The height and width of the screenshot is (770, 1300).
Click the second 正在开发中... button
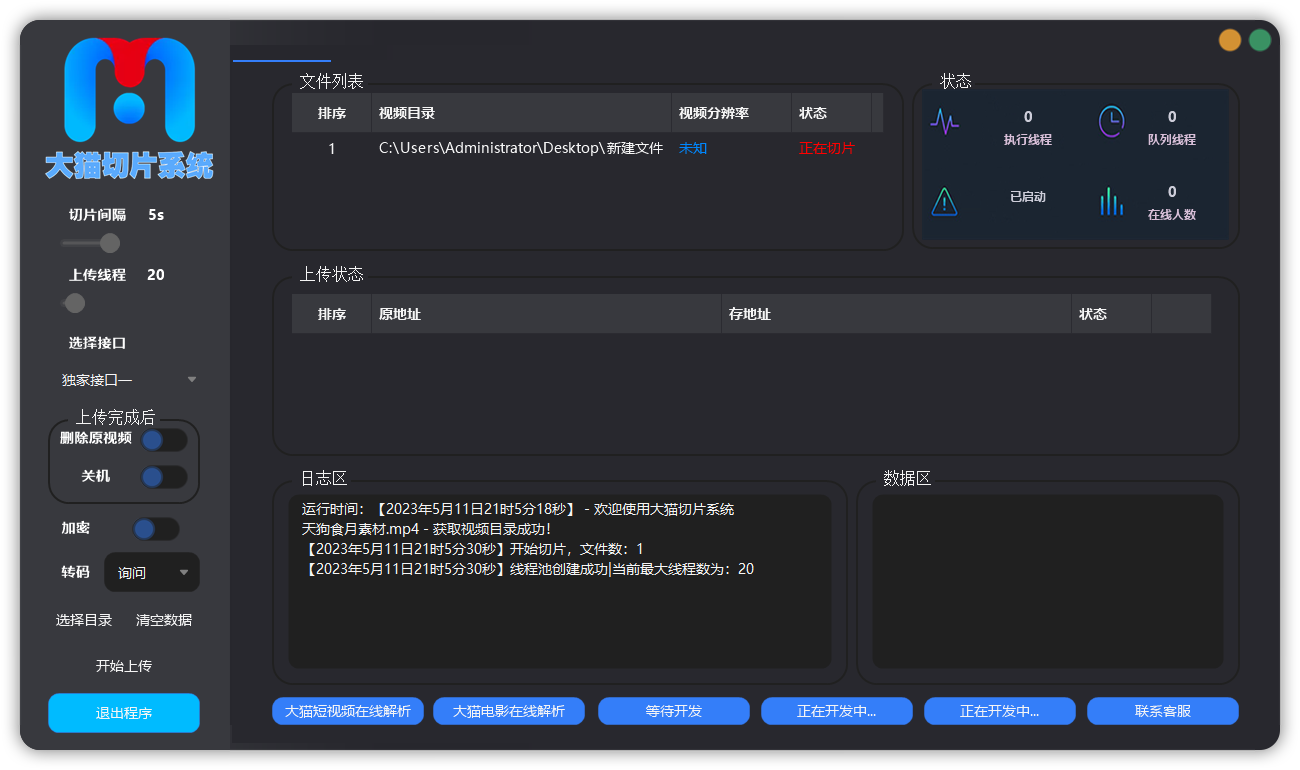point(1000,711)
